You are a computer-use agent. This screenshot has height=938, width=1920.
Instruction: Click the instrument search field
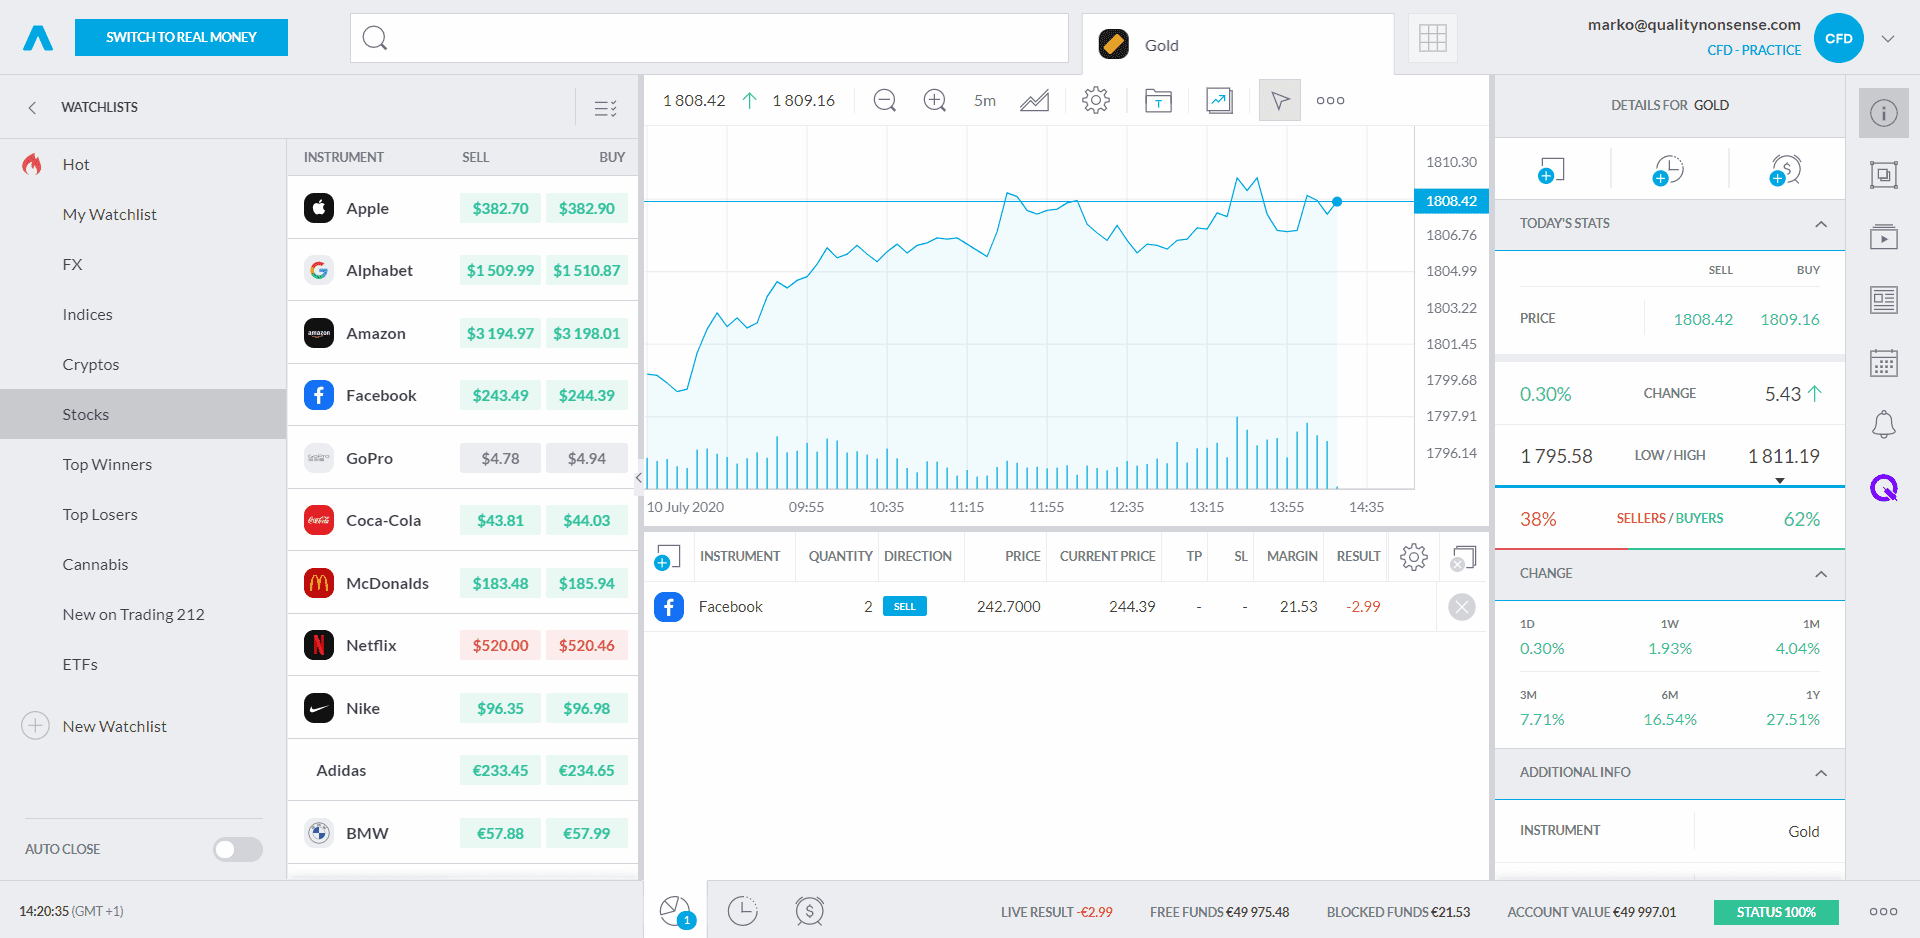point(709,38)
